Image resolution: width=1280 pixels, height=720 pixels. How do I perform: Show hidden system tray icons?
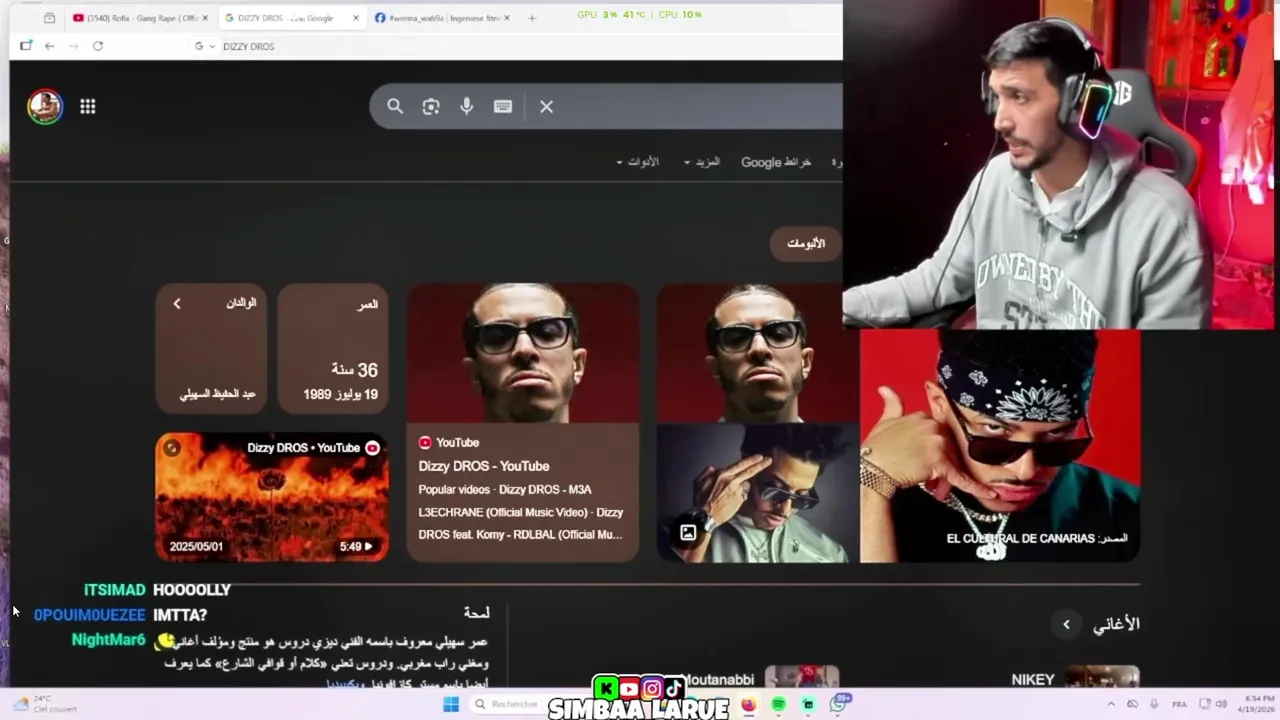tap(1110, 704)
